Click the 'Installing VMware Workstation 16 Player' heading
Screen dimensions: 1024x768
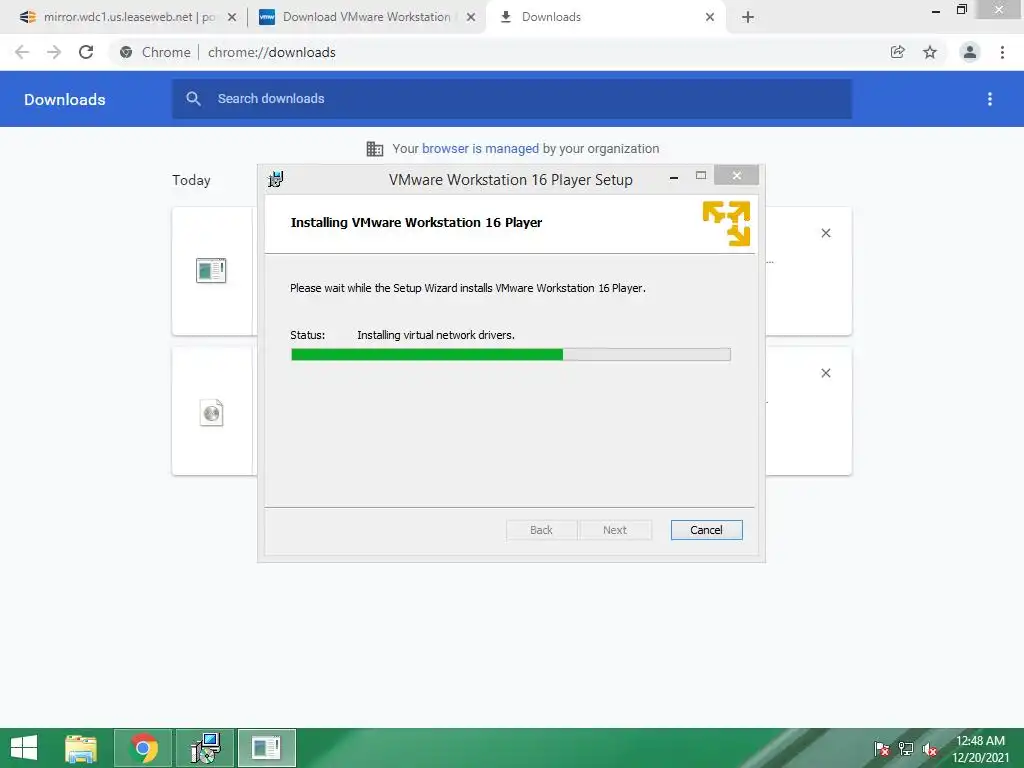416,223
